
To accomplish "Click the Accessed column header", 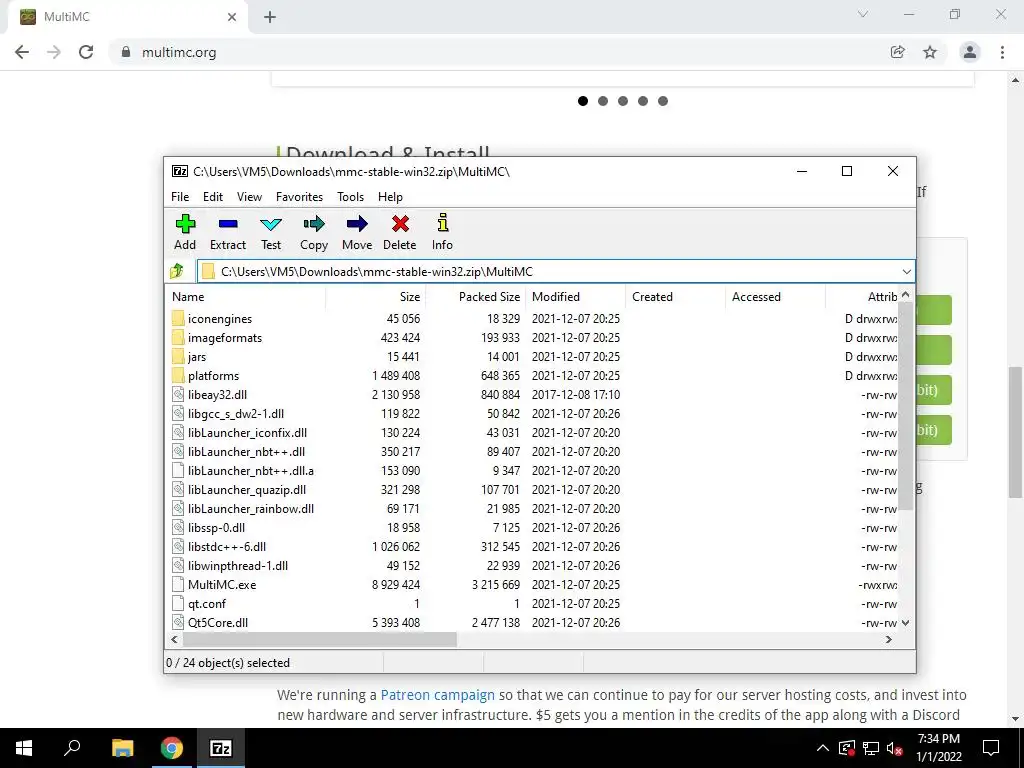I will [776, 296].
